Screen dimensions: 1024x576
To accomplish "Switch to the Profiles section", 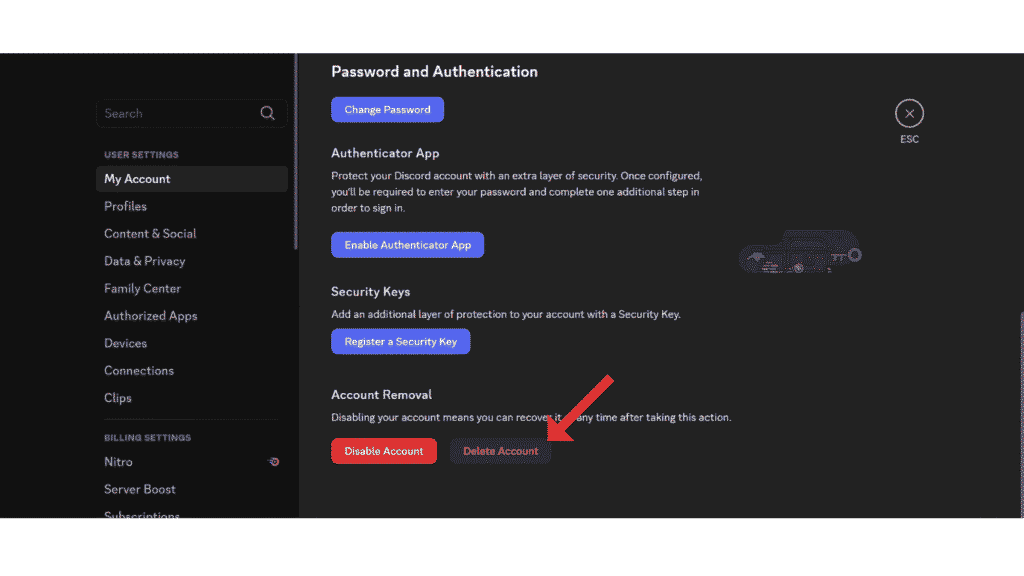I will (125, 206).
